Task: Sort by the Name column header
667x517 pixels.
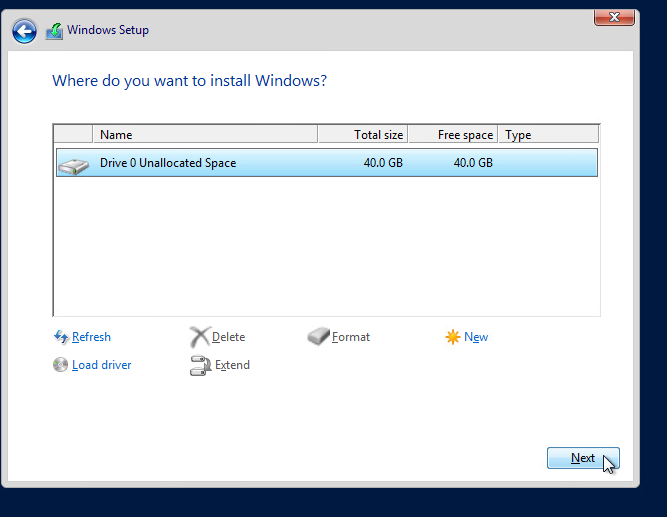Action: pos(205,134)
